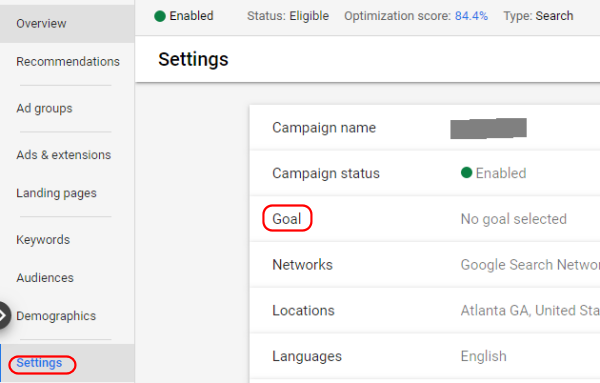Click the Optimization score 84.4% link
Screen dimensions: 600x383
[x=471, y=16]
